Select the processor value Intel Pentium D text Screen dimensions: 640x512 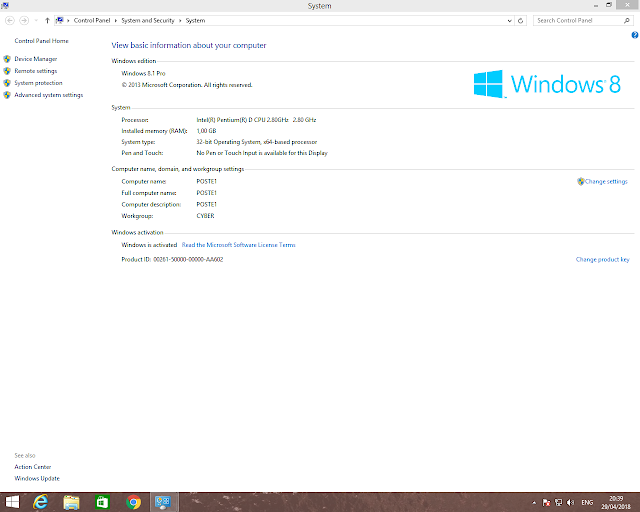(256, 120)
